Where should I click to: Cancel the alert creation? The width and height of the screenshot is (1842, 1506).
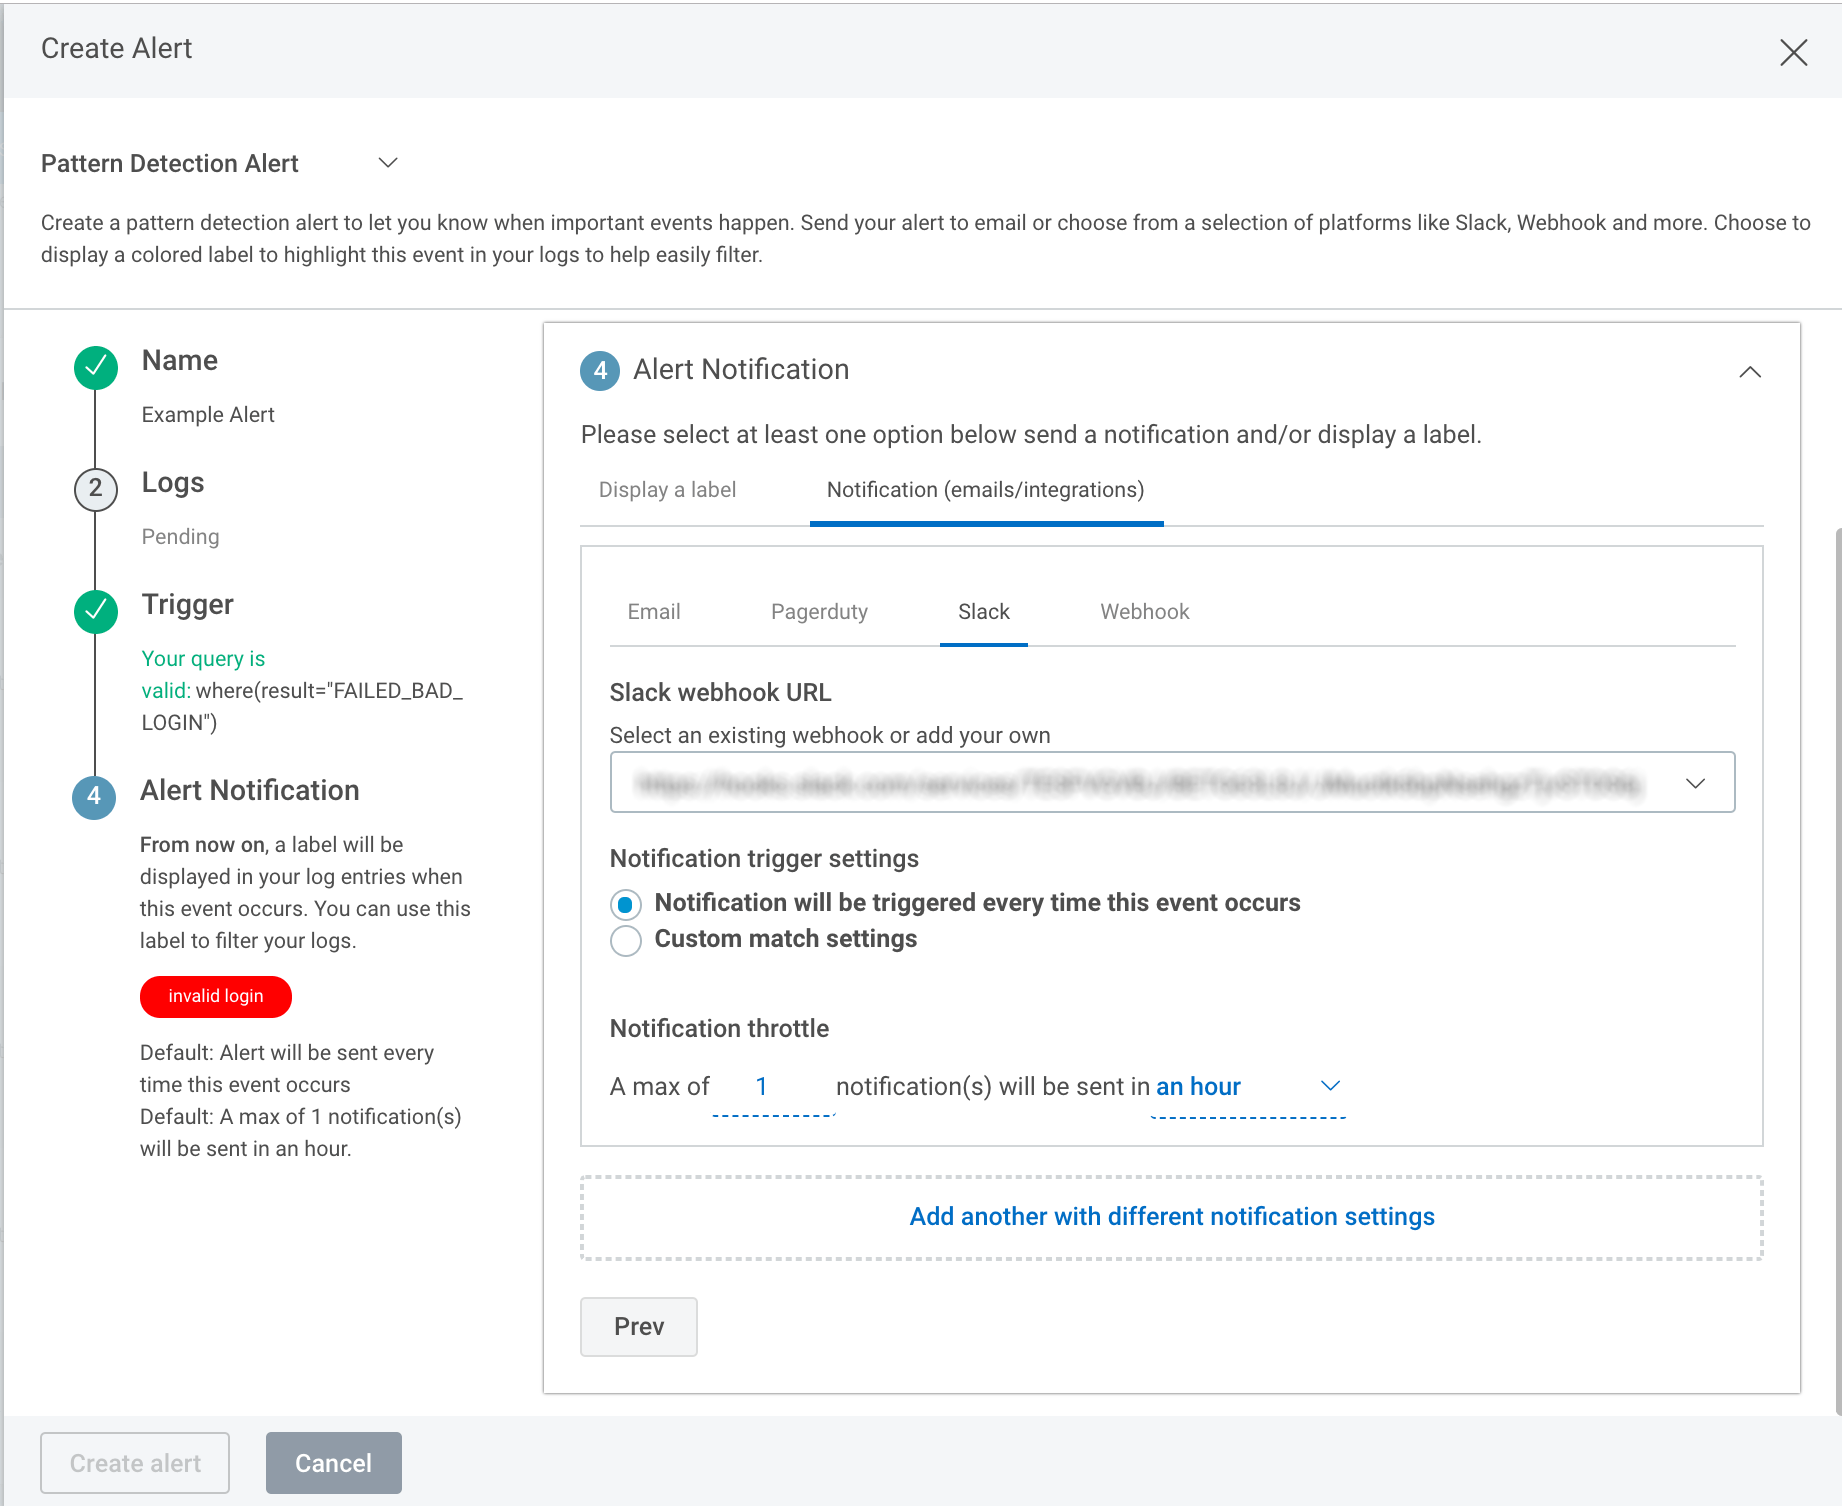pyautogui.click(x=334, y=1463)
